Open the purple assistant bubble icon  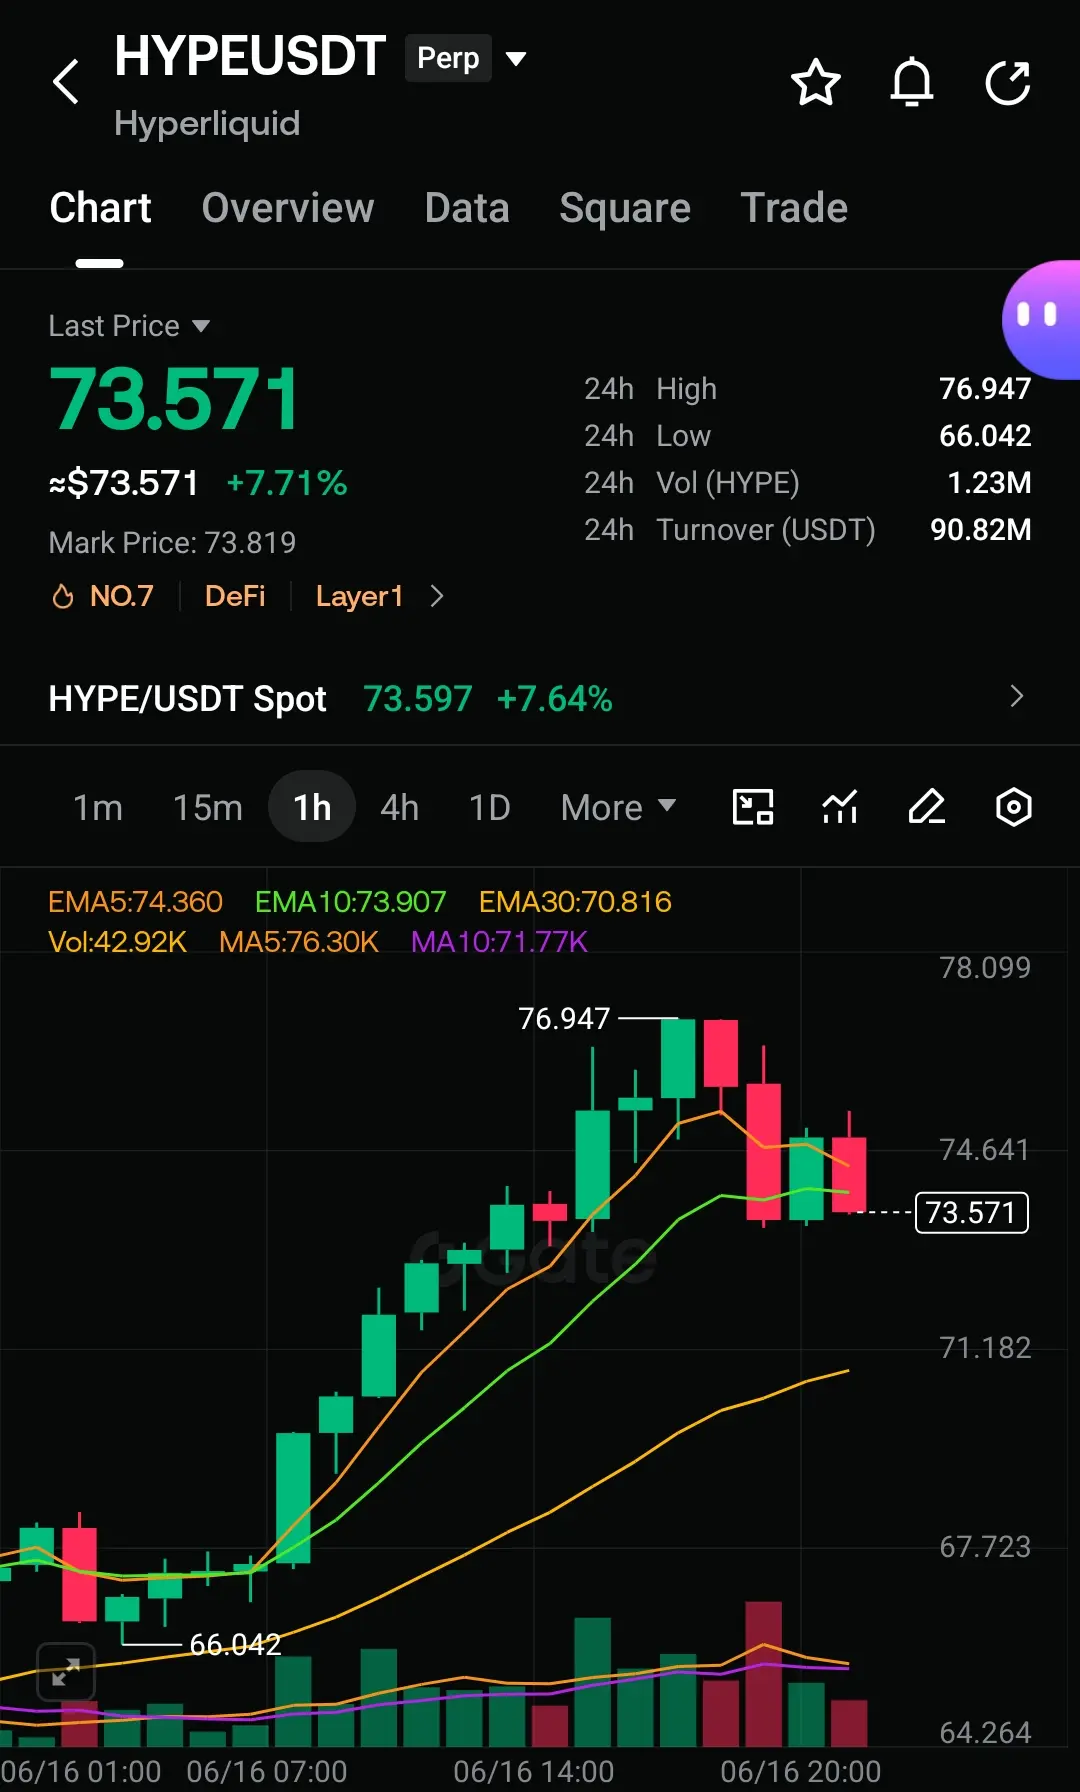pyautogui.click(x=1041, y=319)
